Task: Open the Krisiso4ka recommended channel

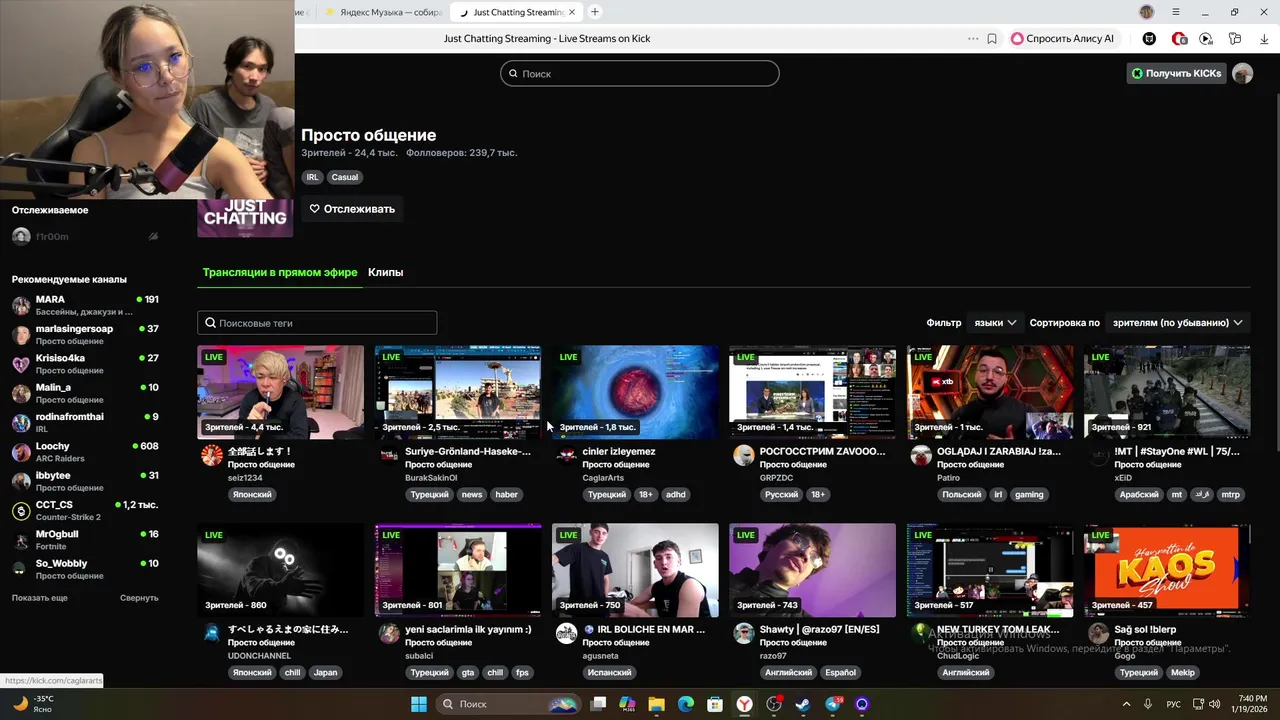Action: [85, 364]
